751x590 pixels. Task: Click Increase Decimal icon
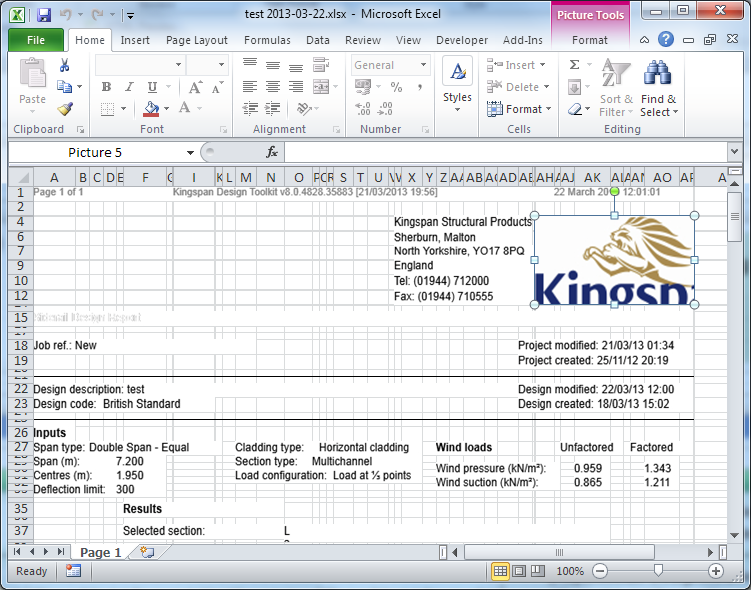363,109
